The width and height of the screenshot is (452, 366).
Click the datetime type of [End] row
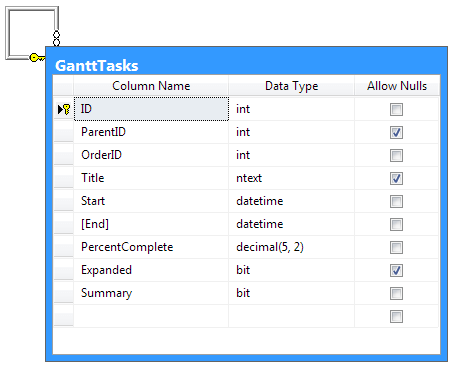click(x=292, y=224)
